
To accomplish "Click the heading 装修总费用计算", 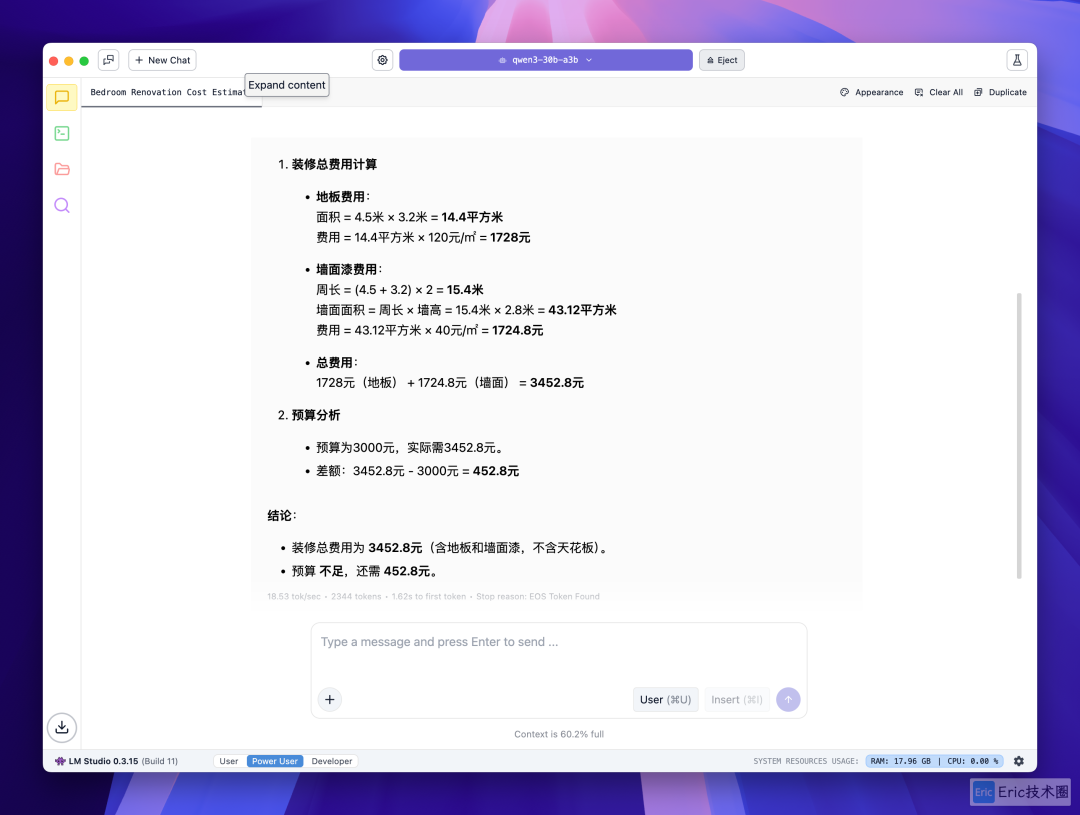I will point(334,164).
